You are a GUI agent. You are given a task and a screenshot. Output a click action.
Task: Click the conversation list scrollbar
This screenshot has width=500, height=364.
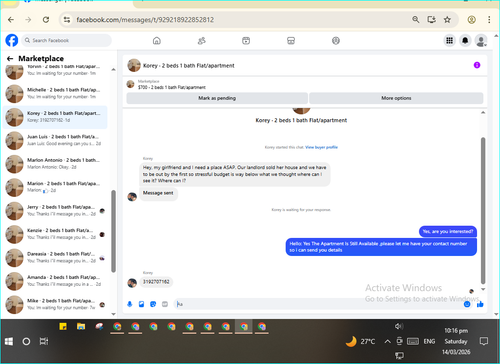113,231
